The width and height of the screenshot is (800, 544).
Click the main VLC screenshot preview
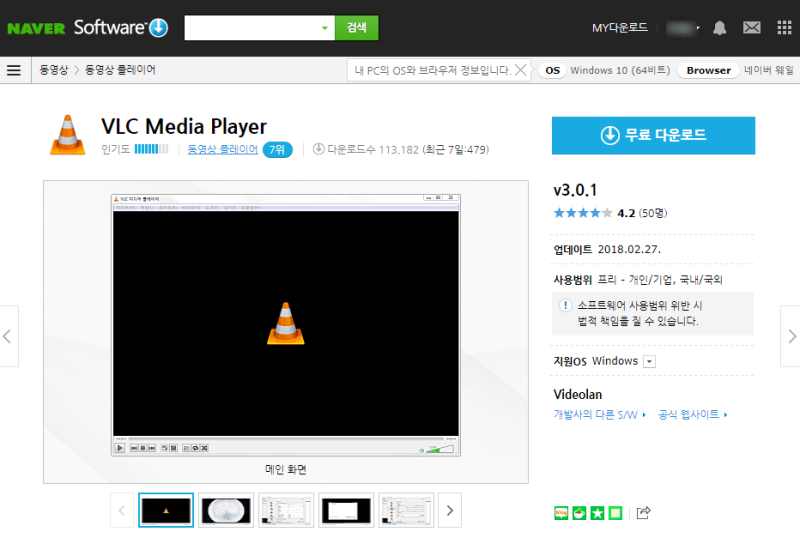[286, 325]
